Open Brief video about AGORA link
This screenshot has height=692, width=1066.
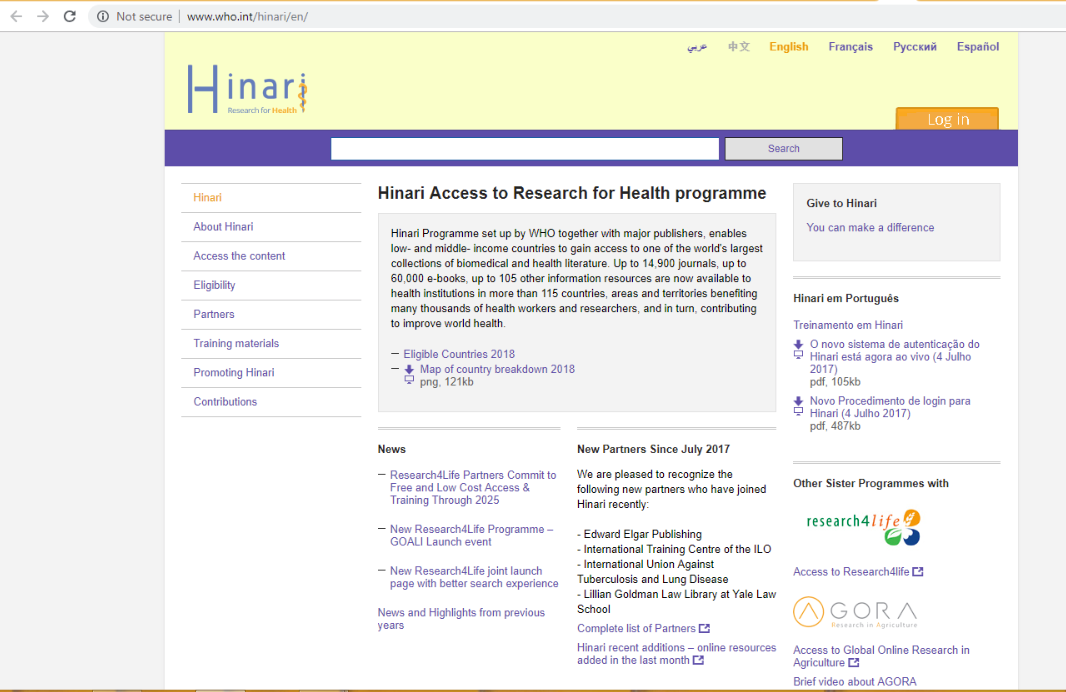(855, 682)
